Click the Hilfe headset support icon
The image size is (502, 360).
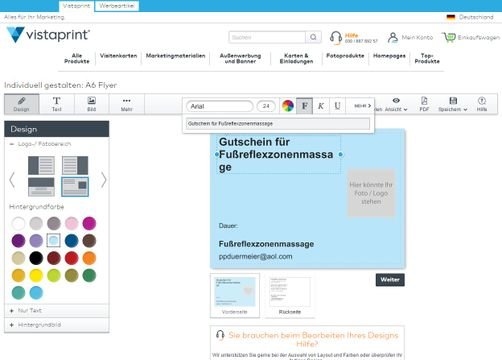click(x=336, y=37)
